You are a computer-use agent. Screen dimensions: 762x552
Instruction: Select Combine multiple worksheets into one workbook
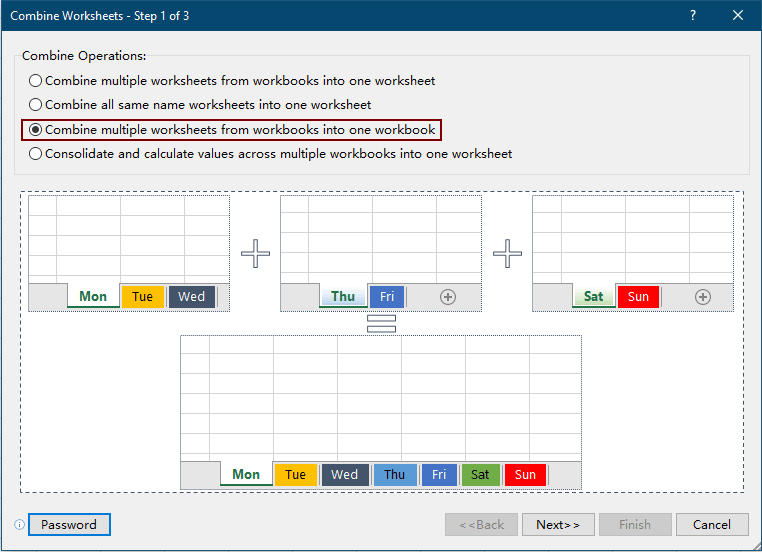pyautogui.click(x=36, y=129)
